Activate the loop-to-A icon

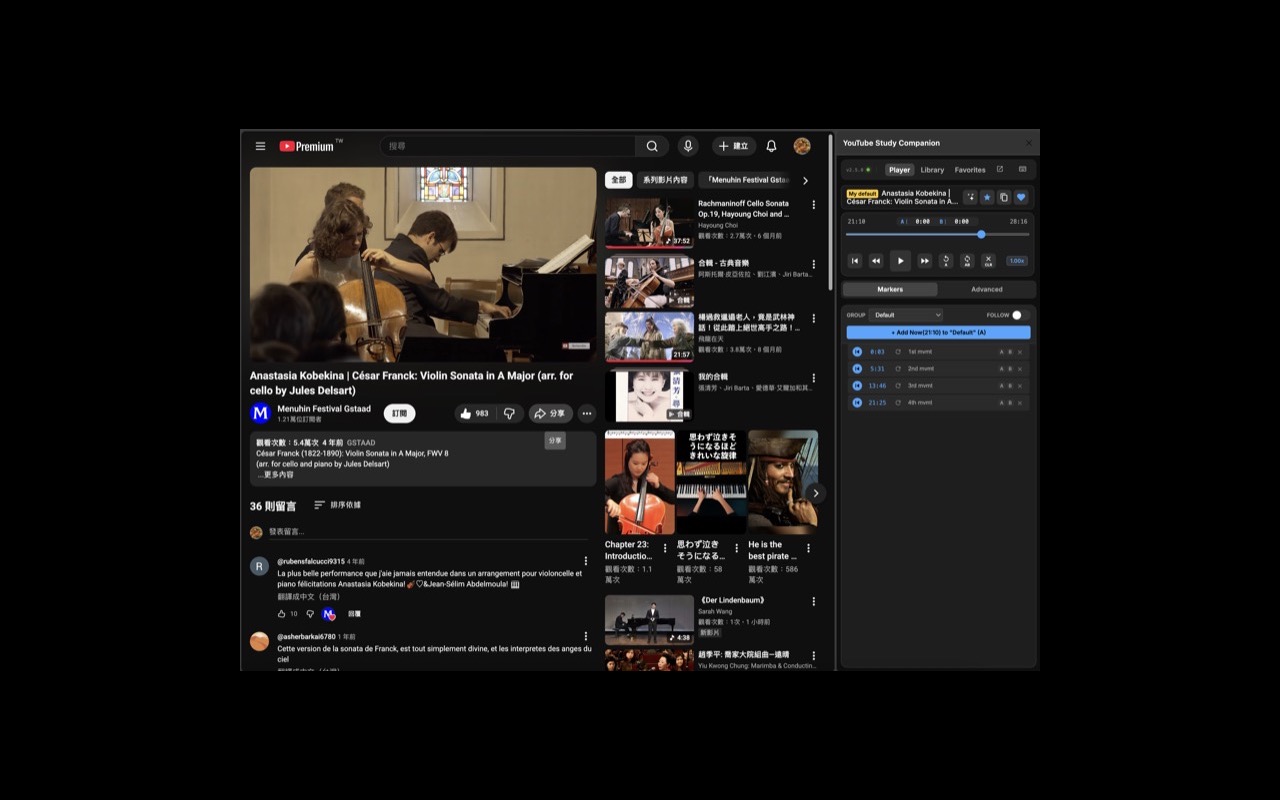coord(946,261)
